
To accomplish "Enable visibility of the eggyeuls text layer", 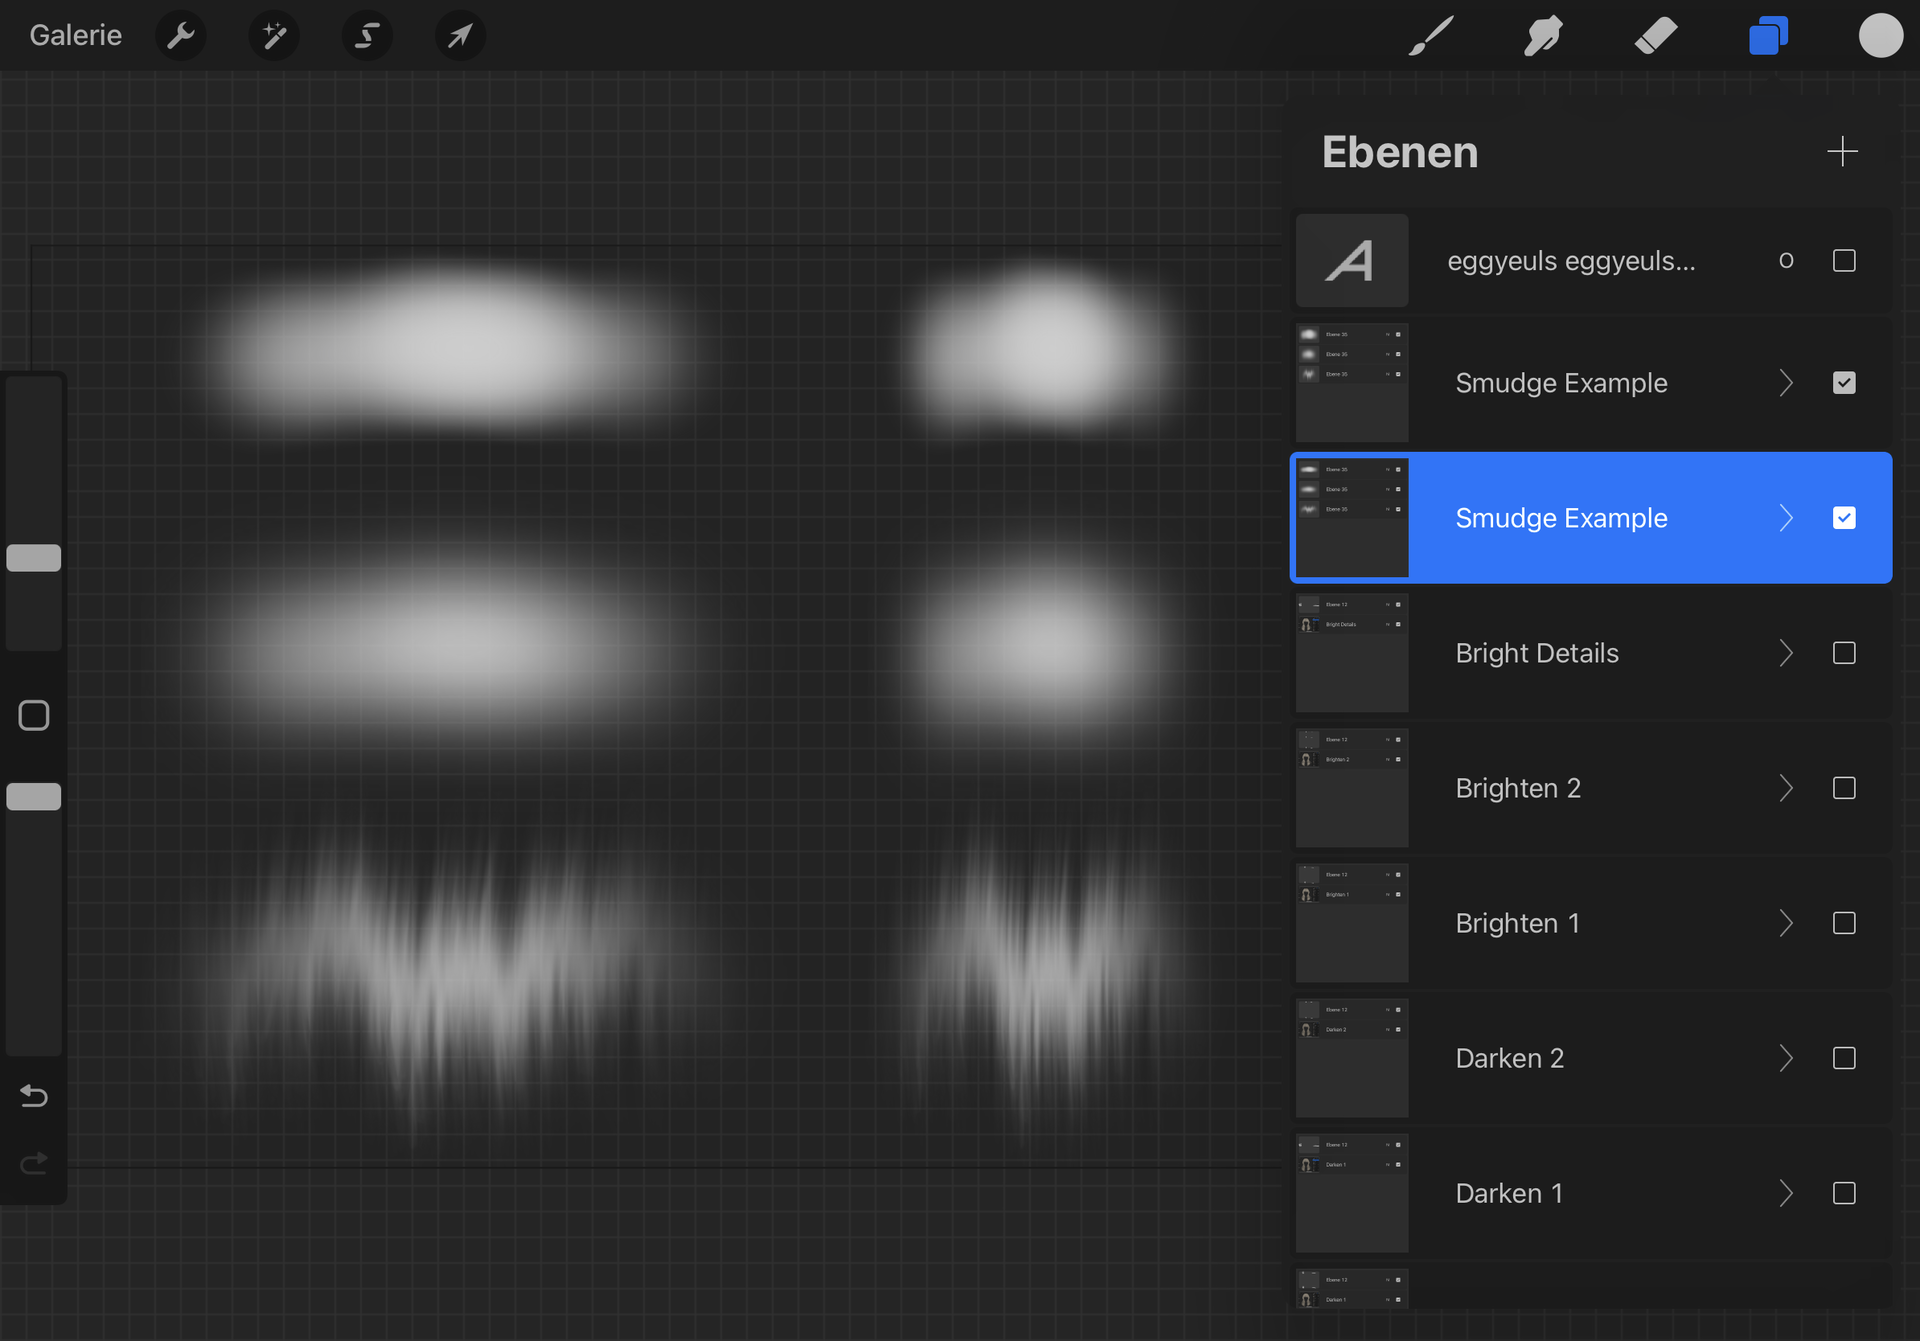I will click(x=1844, y=261).
